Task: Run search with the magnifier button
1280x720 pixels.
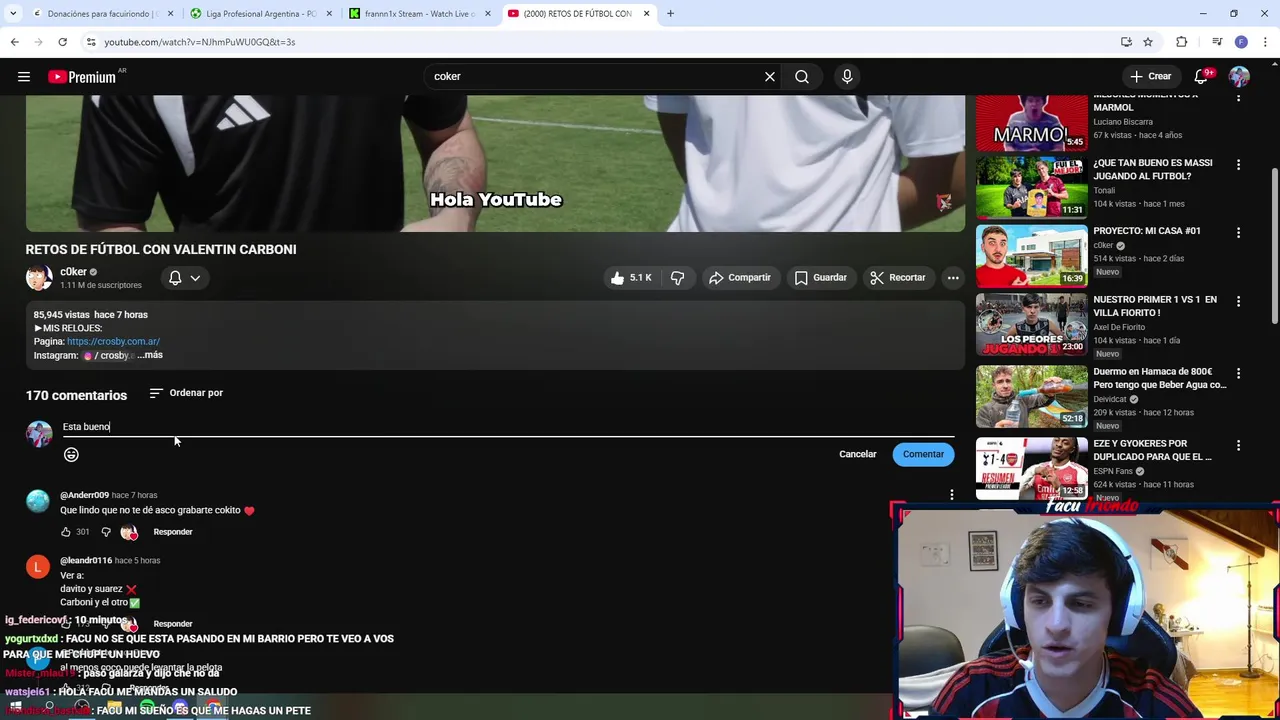Action: click(802, 77)
